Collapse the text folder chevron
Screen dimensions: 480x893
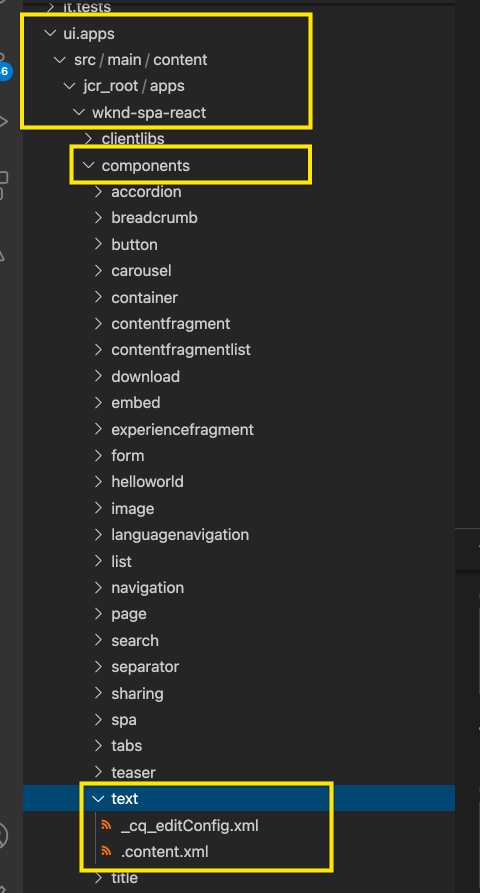point(98,798)
